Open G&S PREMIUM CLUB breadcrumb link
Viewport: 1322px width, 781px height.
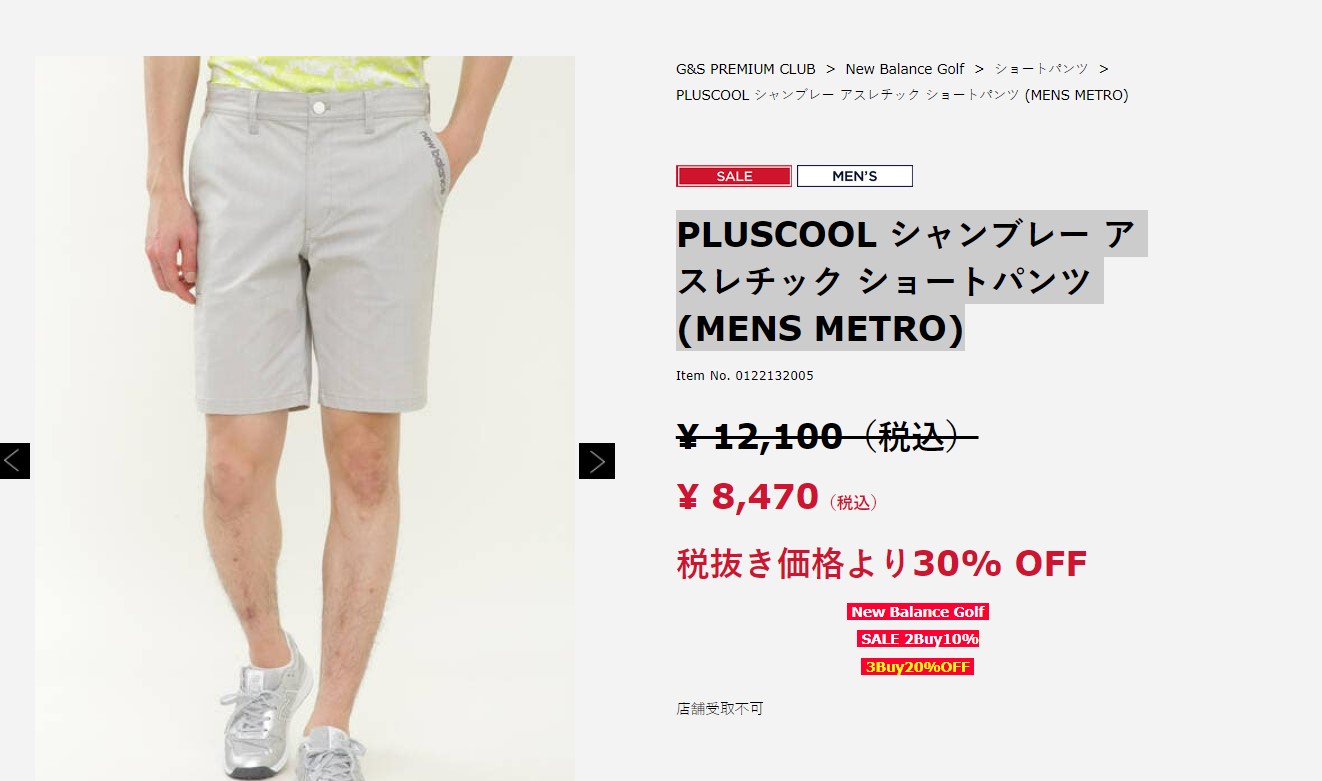point(746,69)
